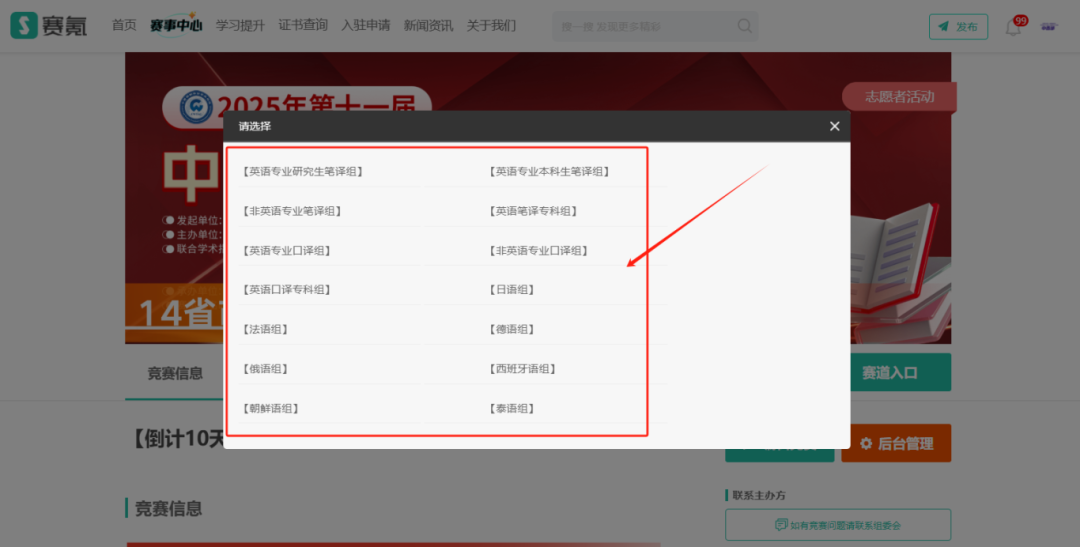
Task: Go to 首页 in navigation
Action: click(x=124, y=25)
